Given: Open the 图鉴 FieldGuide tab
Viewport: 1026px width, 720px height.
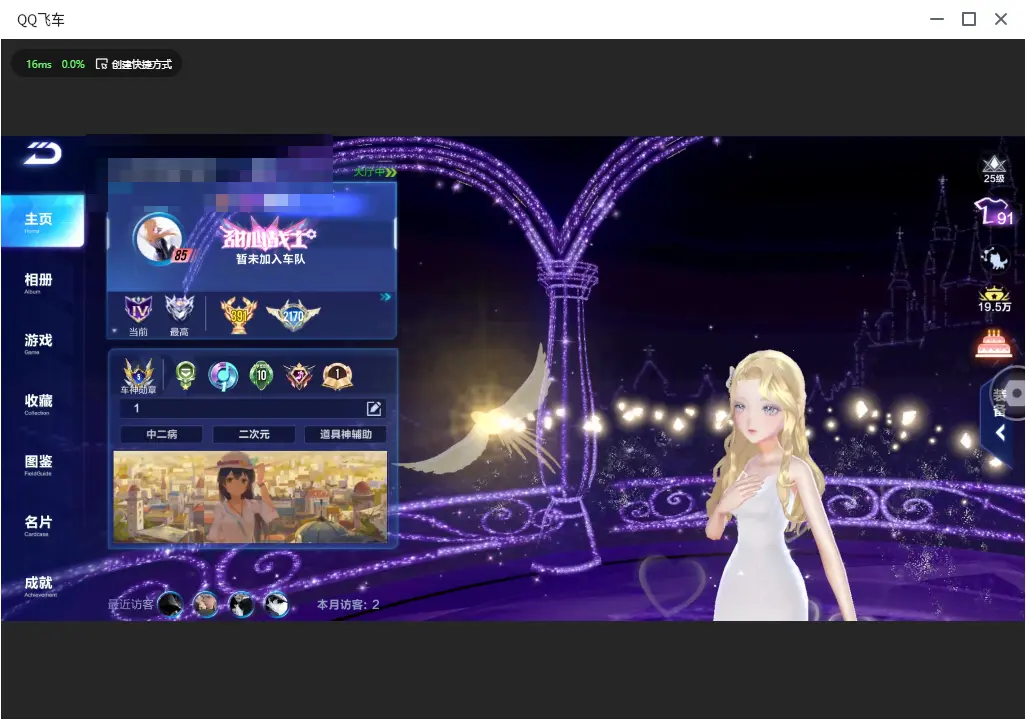Looking at the screenshot, I should click(x=38, y=464).
